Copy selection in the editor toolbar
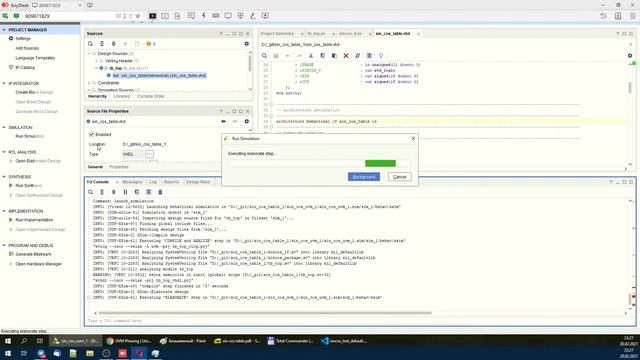640x360 pixels. pyautogui.click(x=322, y=56)
